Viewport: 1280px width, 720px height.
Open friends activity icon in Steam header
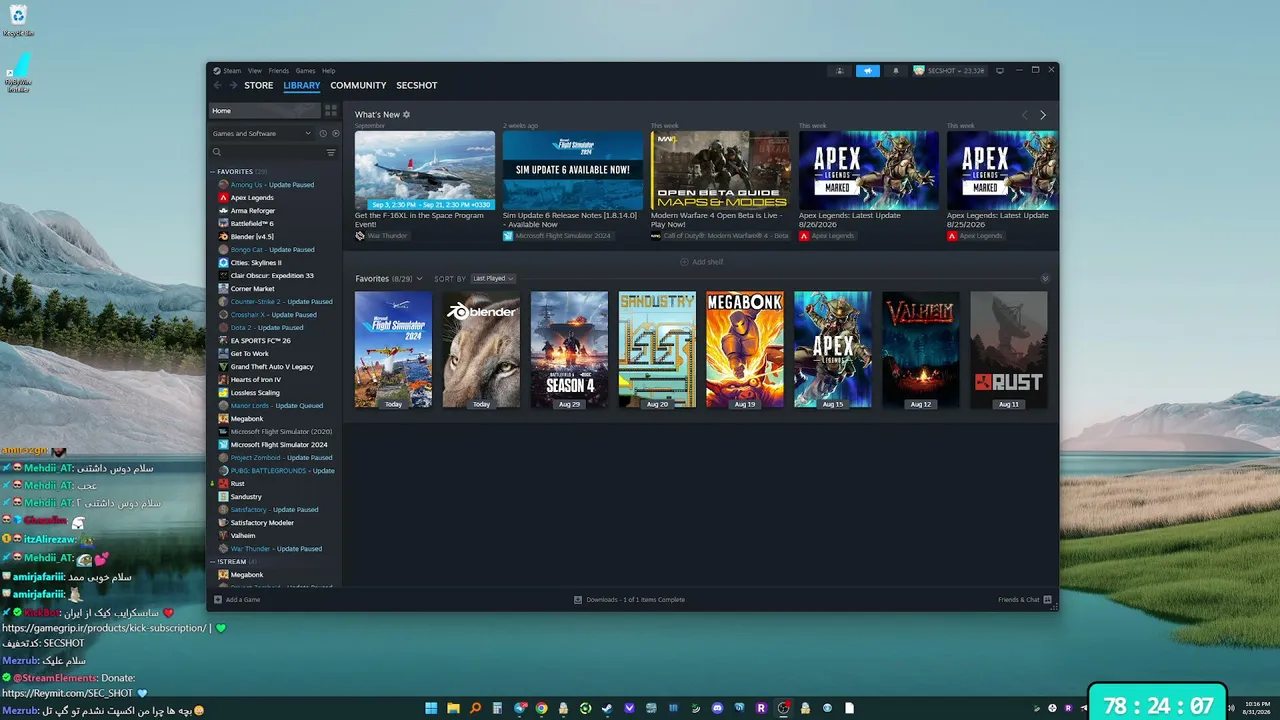840,71
